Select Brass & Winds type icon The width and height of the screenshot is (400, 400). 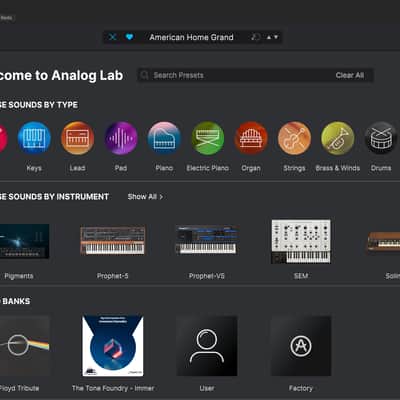pos(338,138)
